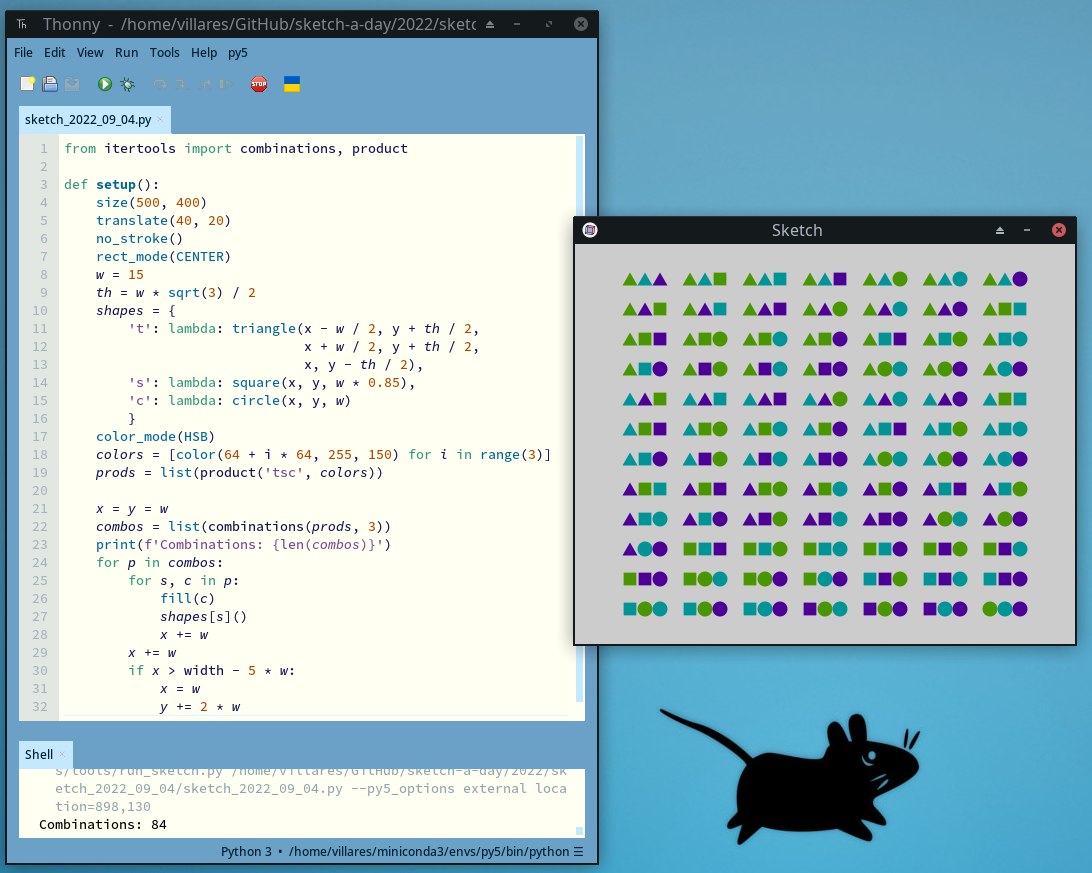This screenshot has height=873, width=1092.
Task: Click the New file icon
Action: (x=28, y=85)
